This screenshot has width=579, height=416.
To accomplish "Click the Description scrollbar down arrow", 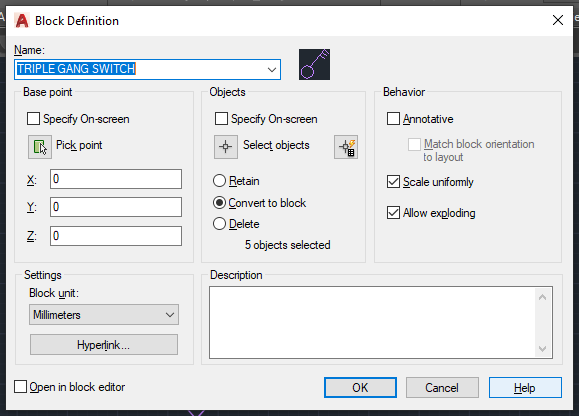I will coord(542,348).
